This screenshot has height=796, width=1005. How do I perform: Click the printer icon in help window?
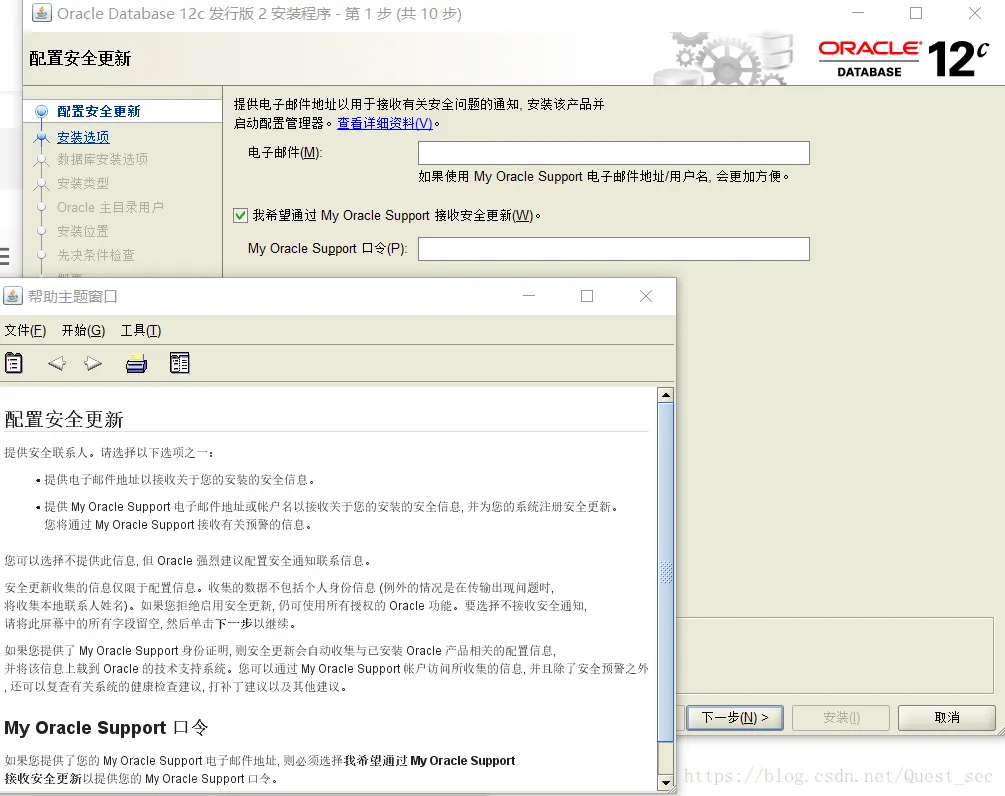tap(136, 363)
